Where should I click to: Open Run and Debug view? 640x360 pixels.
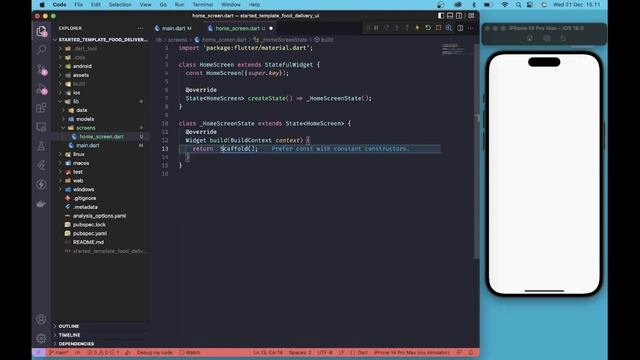(x=41, y=89)
